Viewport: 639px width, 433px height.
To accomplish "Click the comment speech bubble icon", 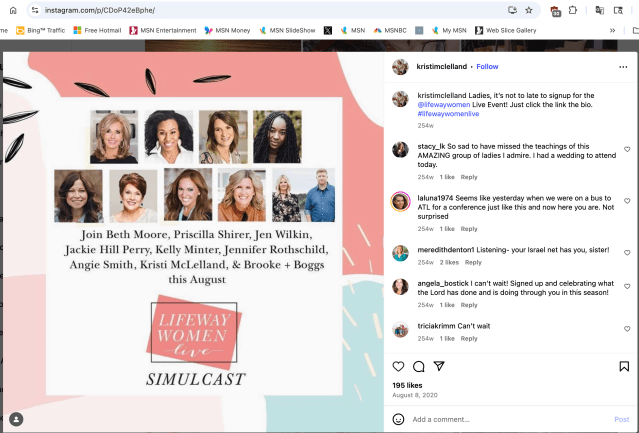I will click(419, 366).
